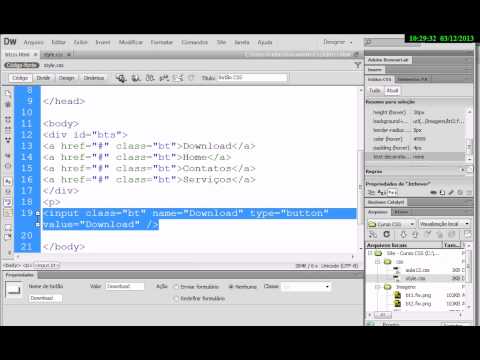Click the filter funnel icon for related files

[x=357, y=65]
